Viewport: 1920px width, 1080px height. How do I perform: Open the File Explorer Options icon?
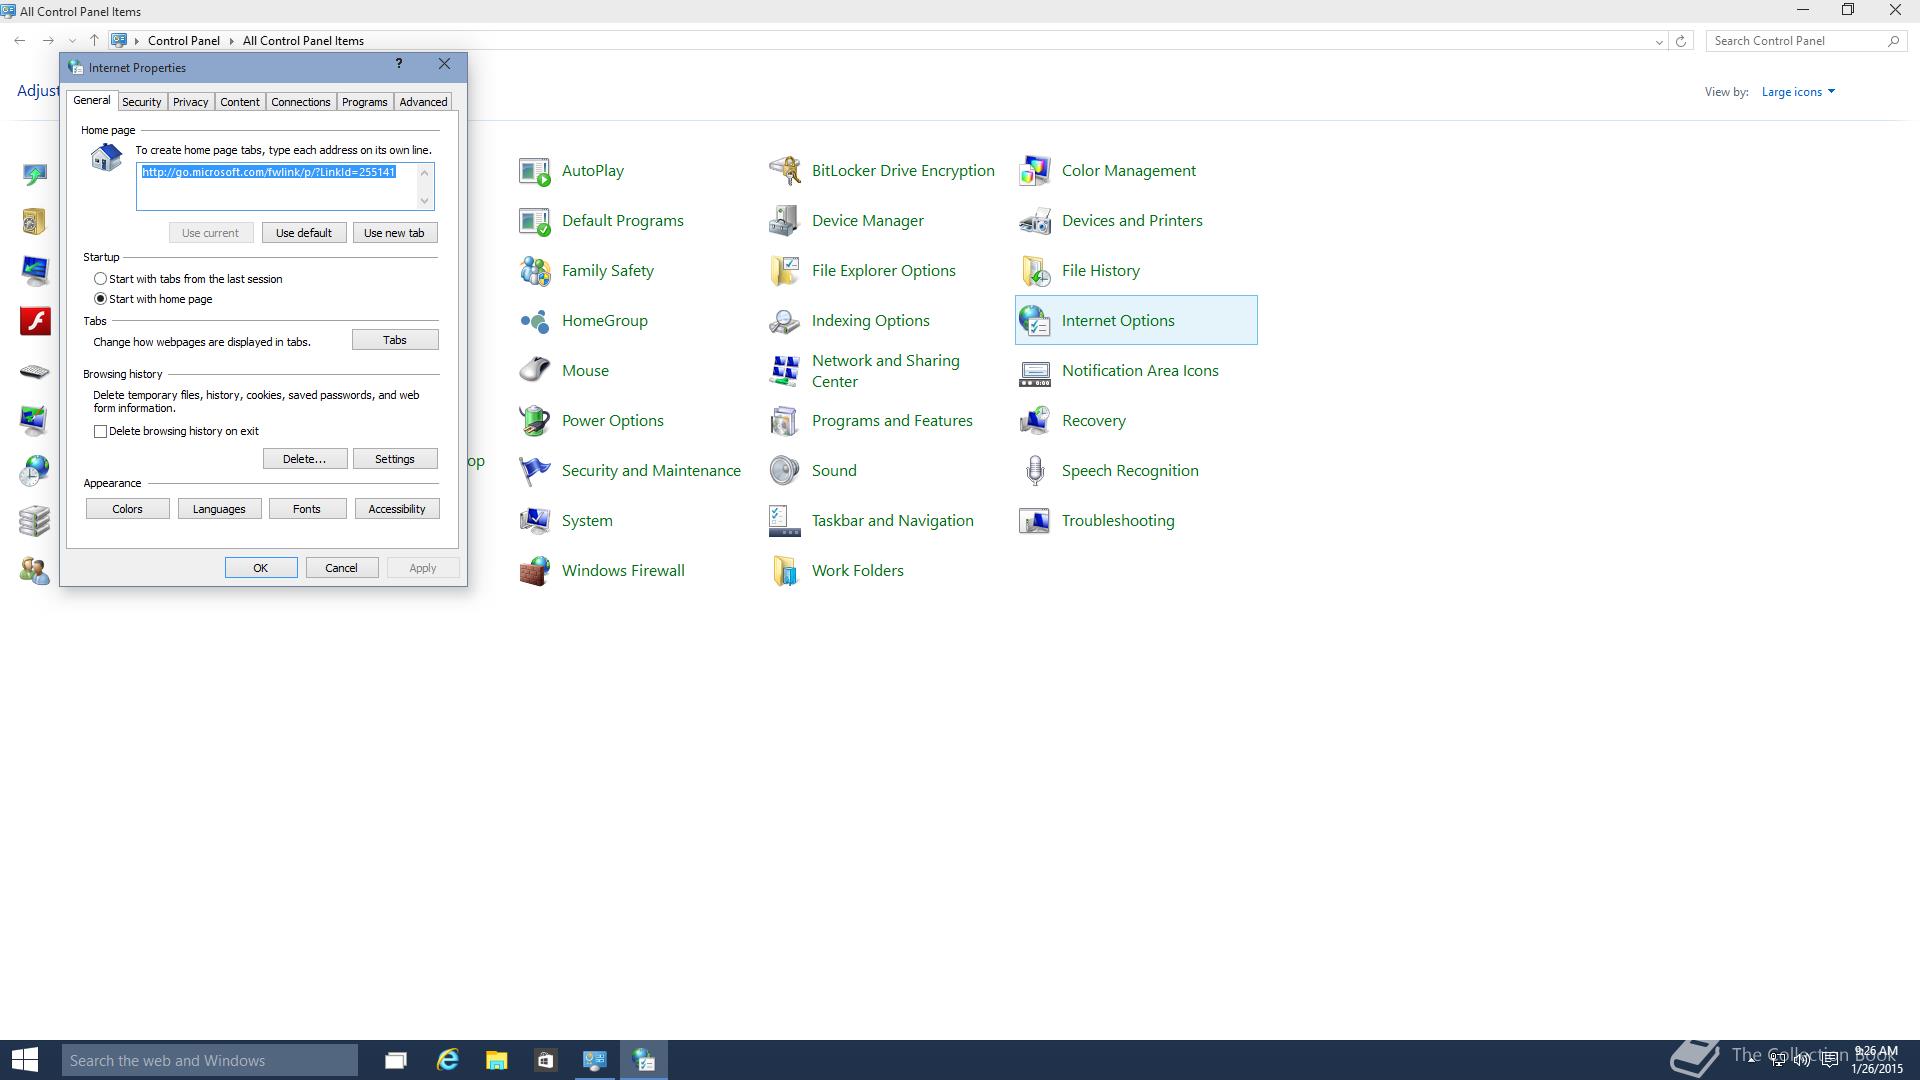tap(785, 271)
